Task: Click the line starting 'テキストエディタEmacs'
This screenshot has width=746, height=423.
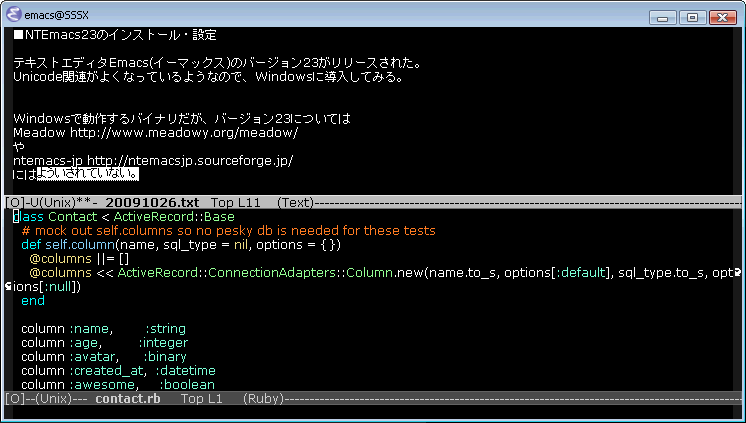Action: pyautogui.click(x=217, y=63)
